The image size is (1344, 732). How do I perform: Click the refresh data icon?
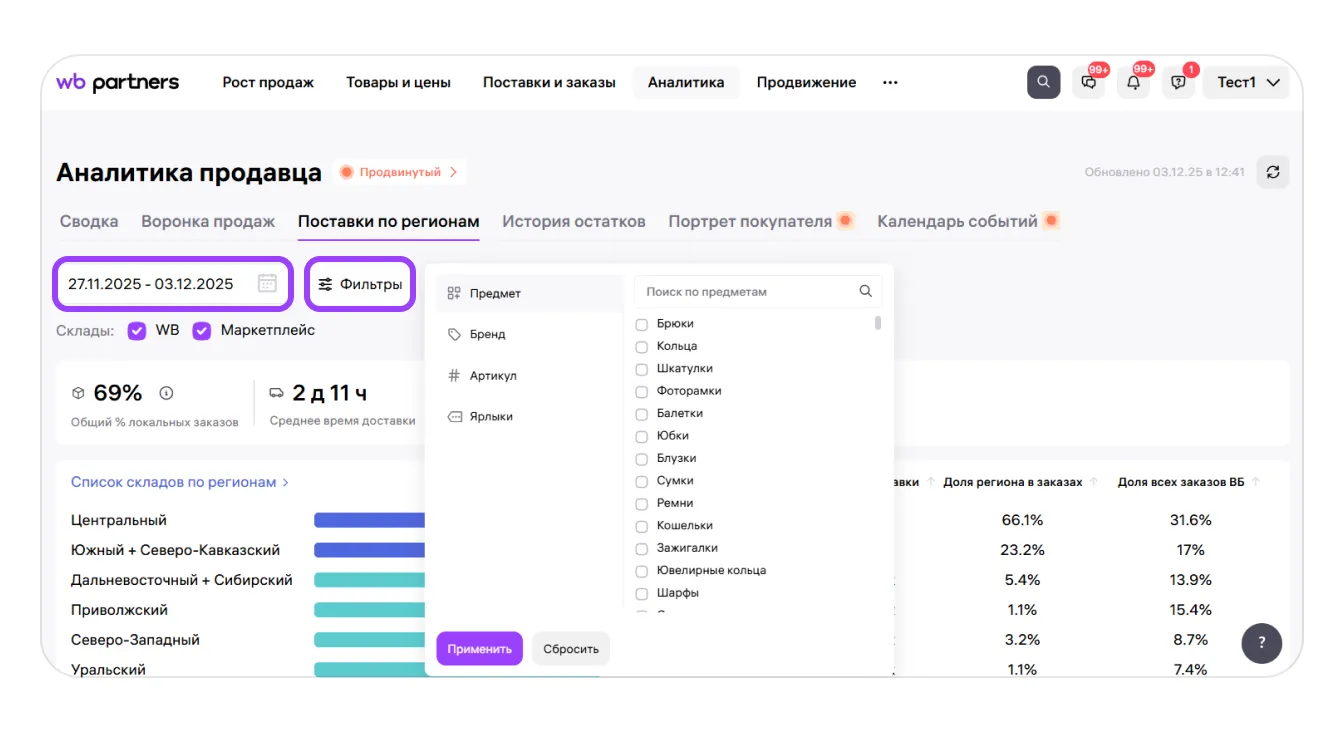[x=1273, y=172]
